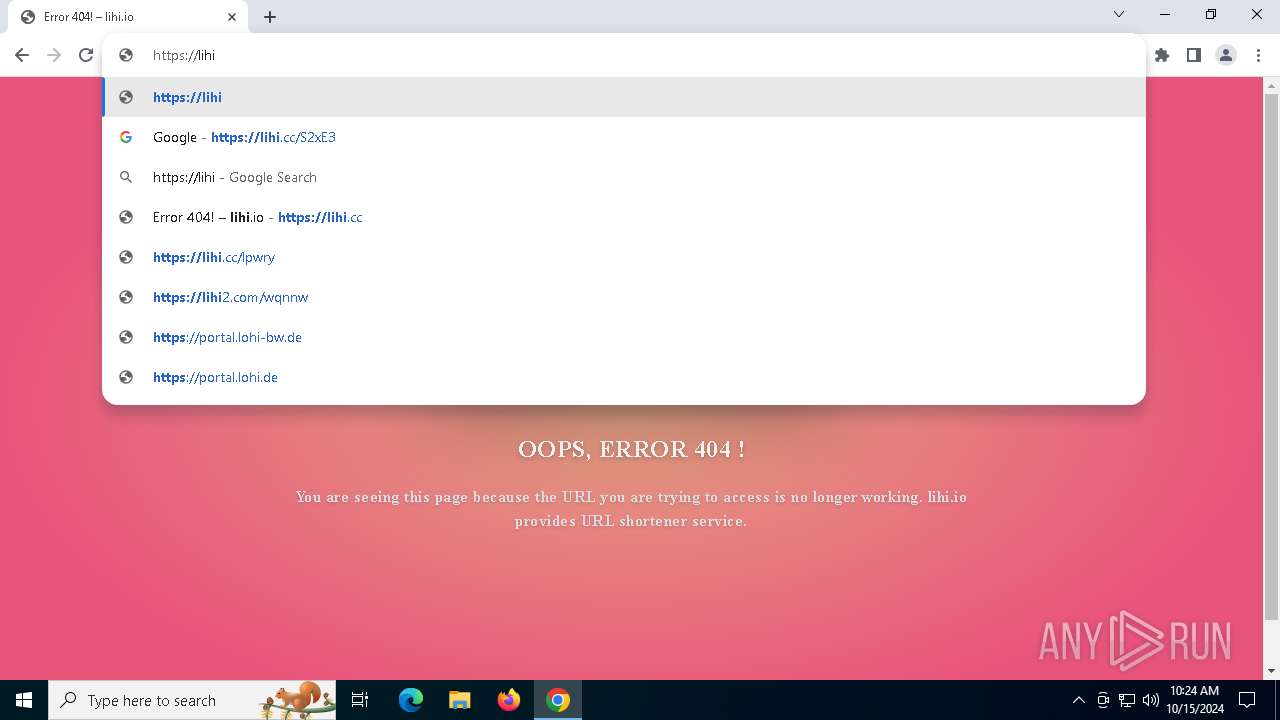This screenshot has height=720, width=1280.
Task: Choose the portal.lohi.de suggestion
Action: pos(624,377)
